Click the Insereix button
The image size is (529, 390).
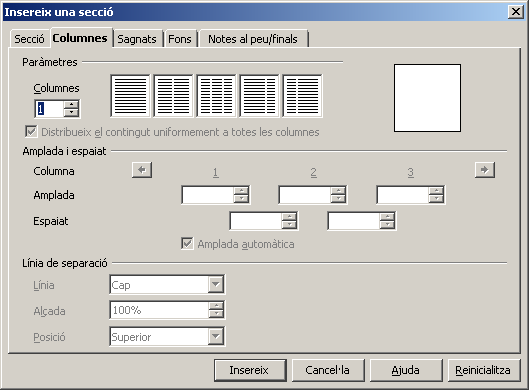pos(250,370)
